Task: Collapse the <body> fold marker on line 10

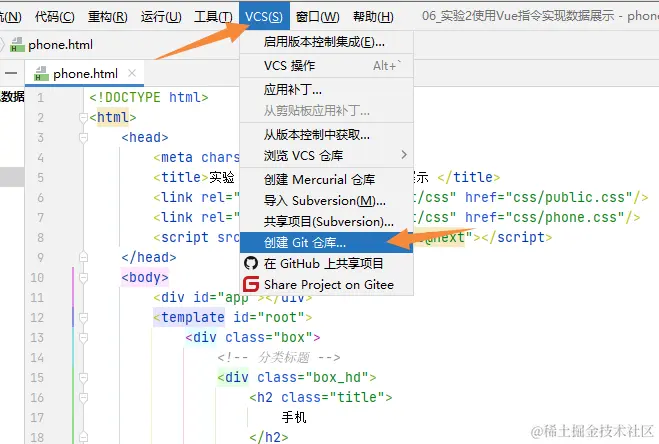Action: (83, 278)
